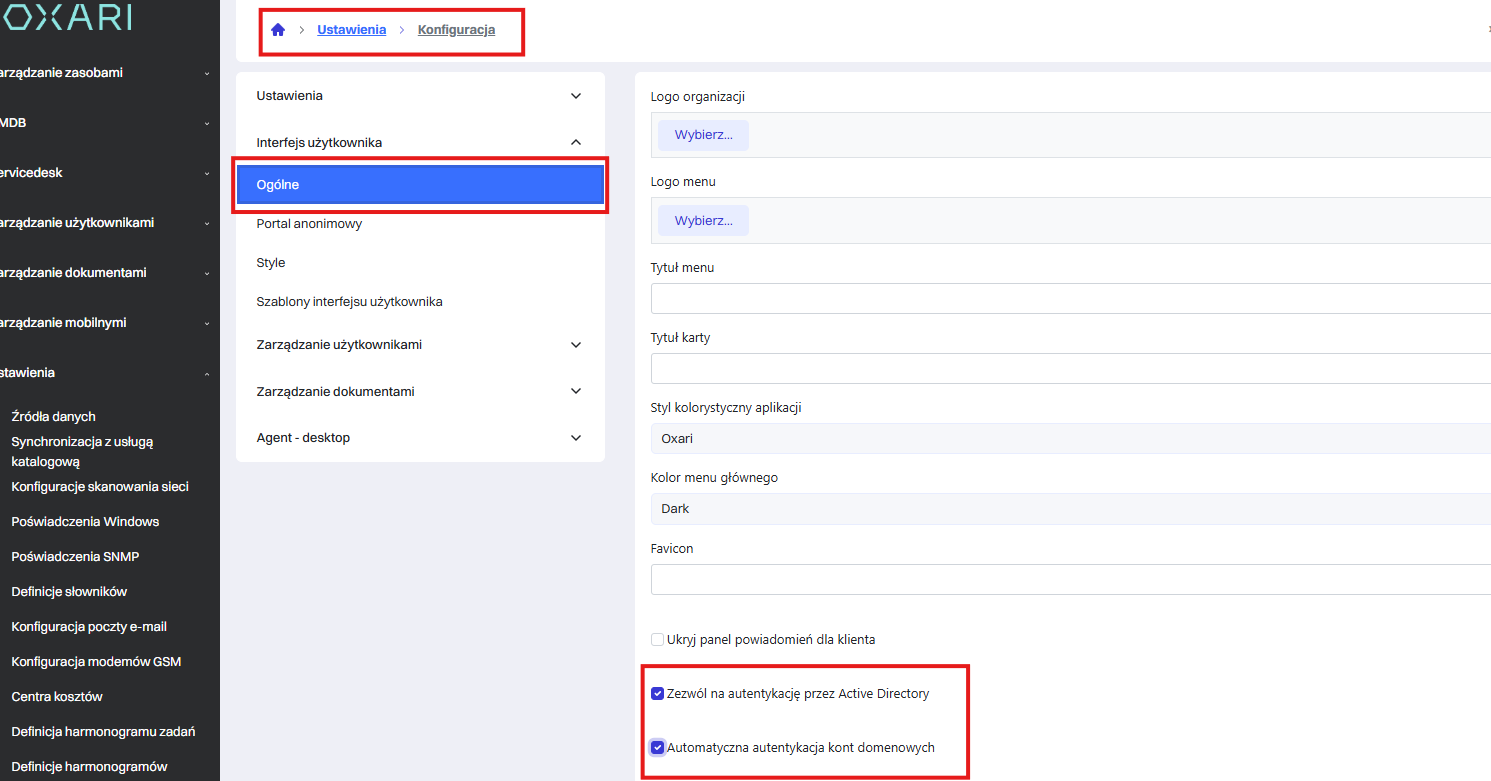1491x781 pixels.
Task: Click the Tytuł menu input field
Action: 1070,298
